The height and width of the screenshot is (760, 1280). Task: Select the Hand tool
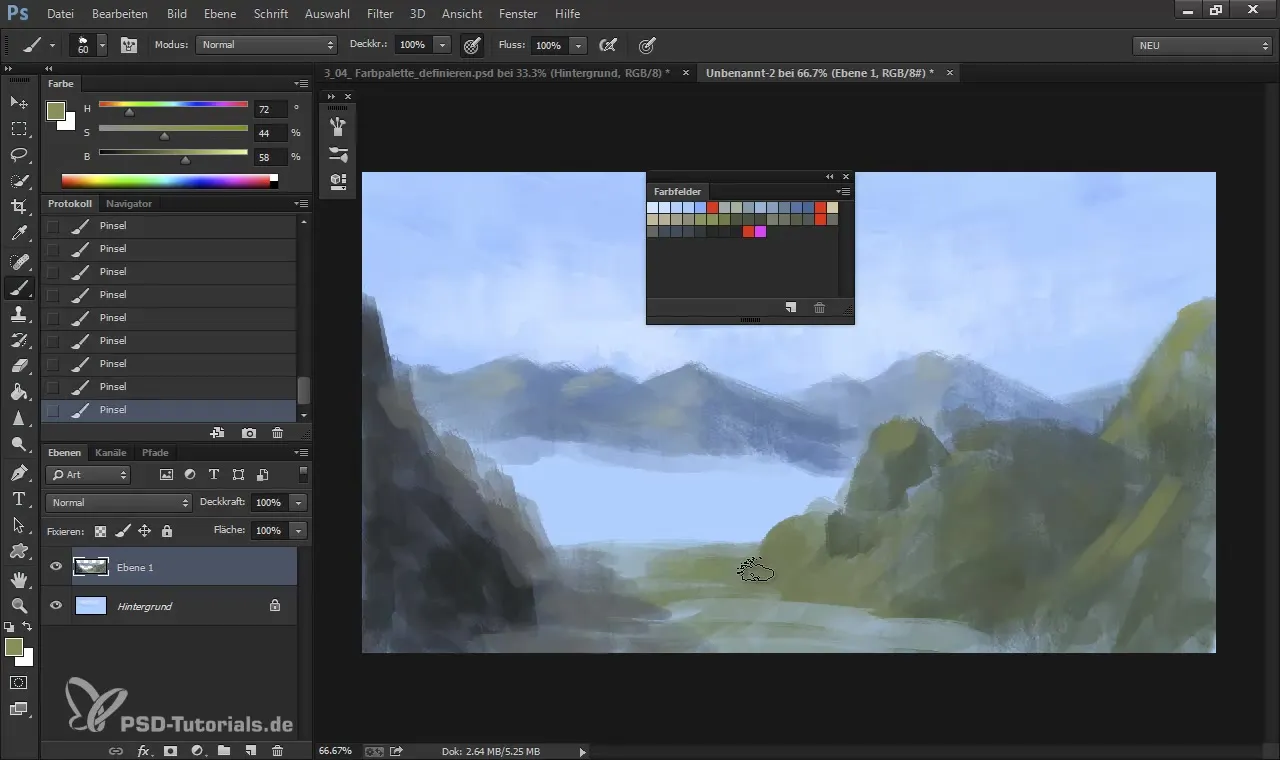tap(19, 579)
